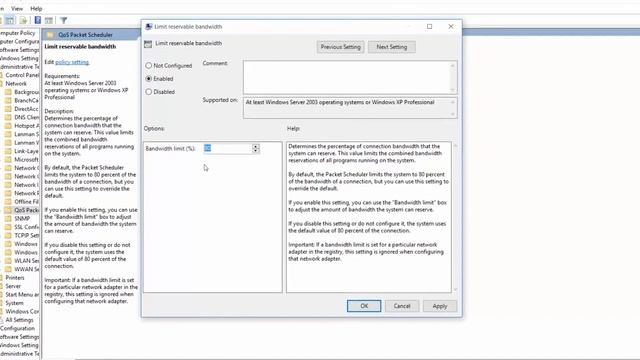
Task: Click the dialog title bar policy icon
Action: coord(149,27)
